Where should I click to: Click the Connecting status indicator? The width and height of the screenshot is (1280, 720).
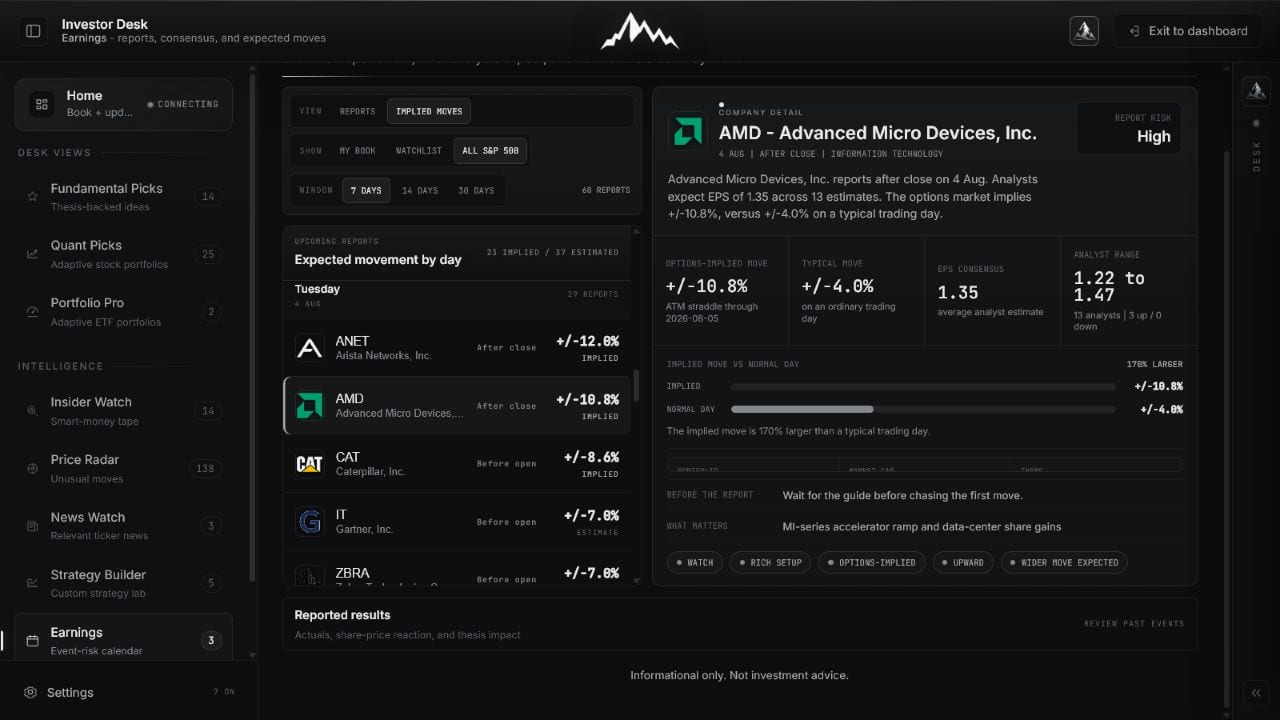pos(183,104)
